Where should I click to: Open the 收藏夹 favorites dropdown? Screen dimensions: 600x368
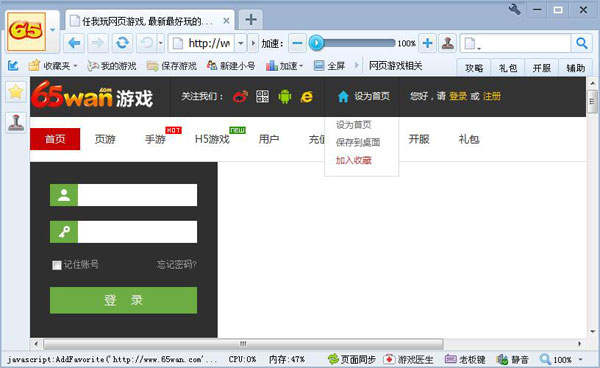coord(53,66)
